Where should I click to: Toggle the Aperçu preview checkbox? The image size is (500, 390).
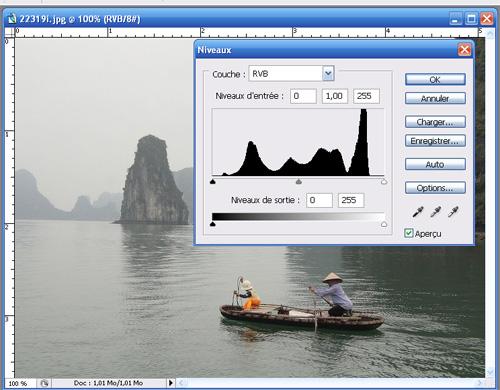pyautogui.click(x=409, y=233)
